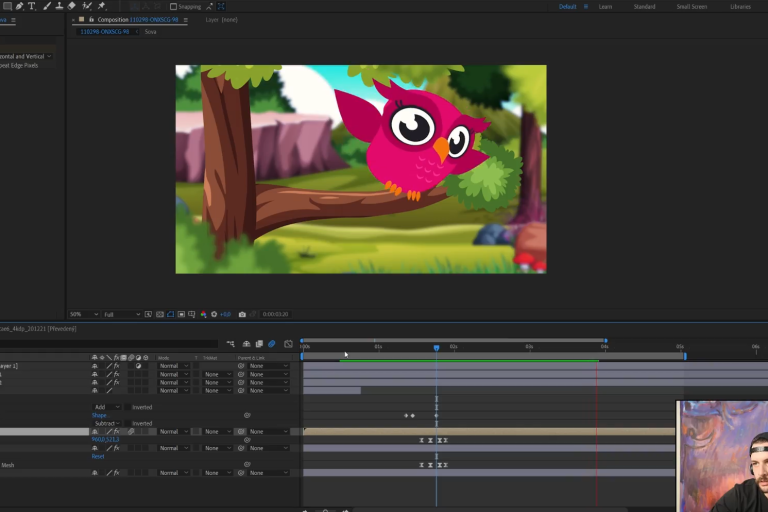Click the blue playhead on the timeline ruler
The image size is (768, 512).
pos(436,348)
